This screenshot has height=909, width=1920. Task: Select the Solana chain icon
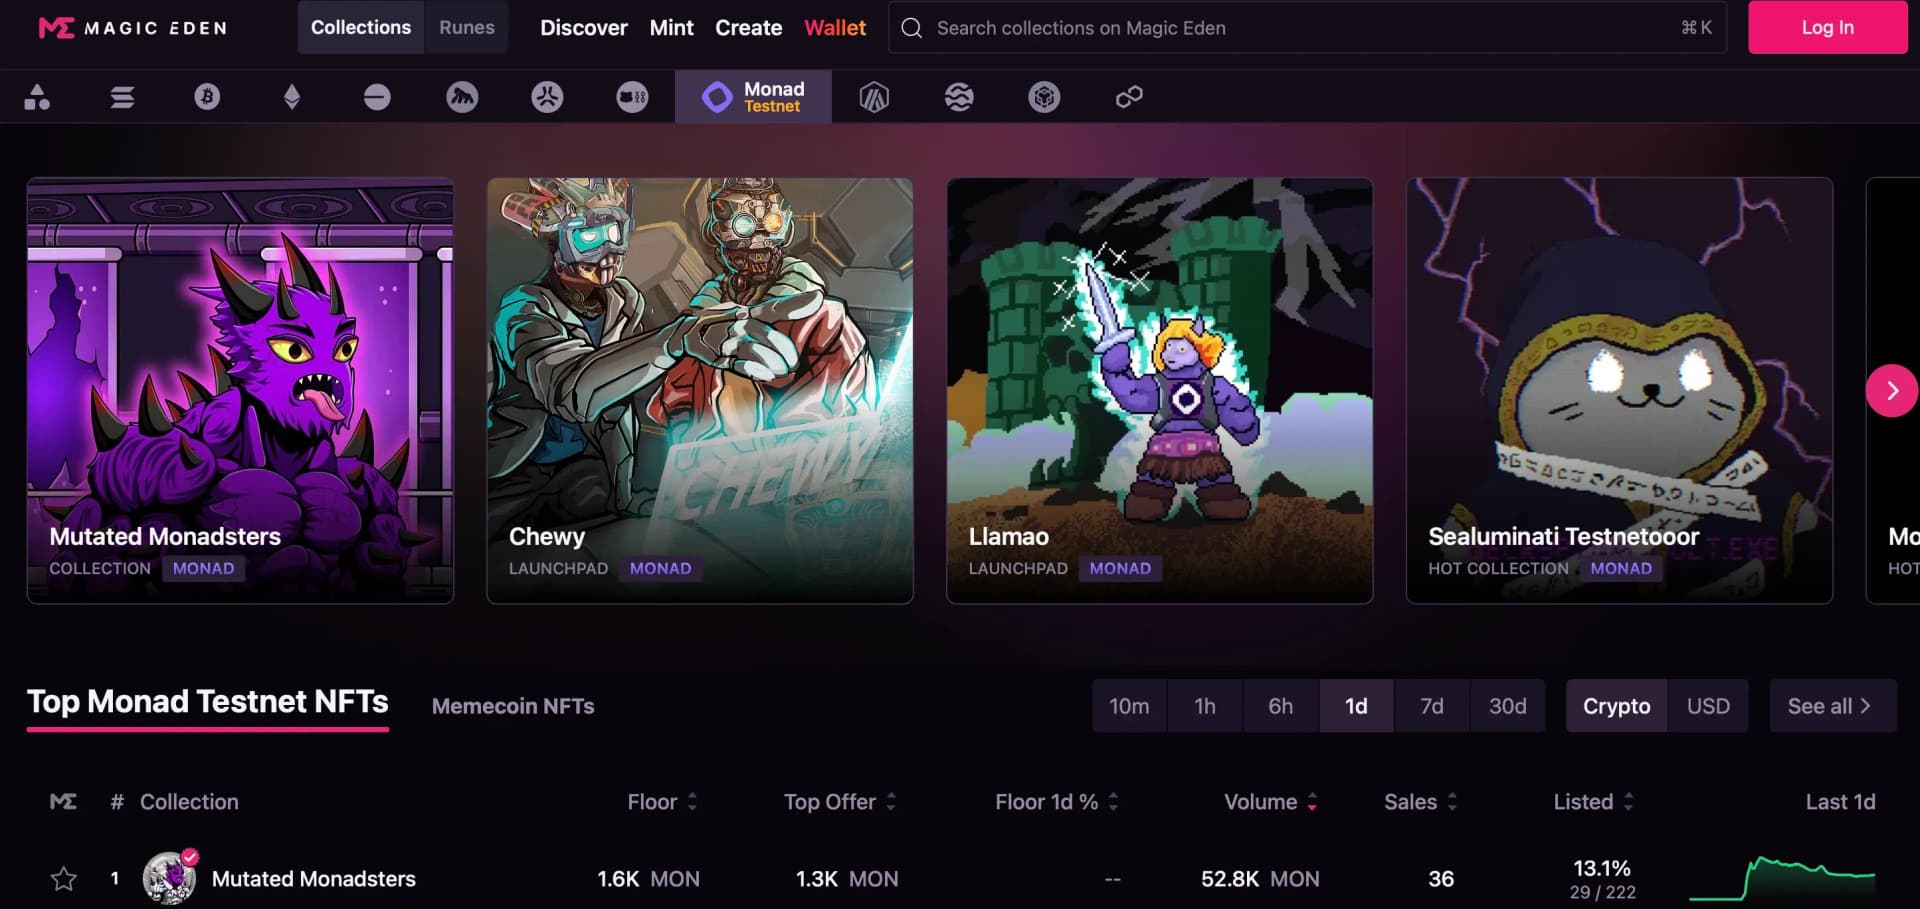click(x=122, y=97)
